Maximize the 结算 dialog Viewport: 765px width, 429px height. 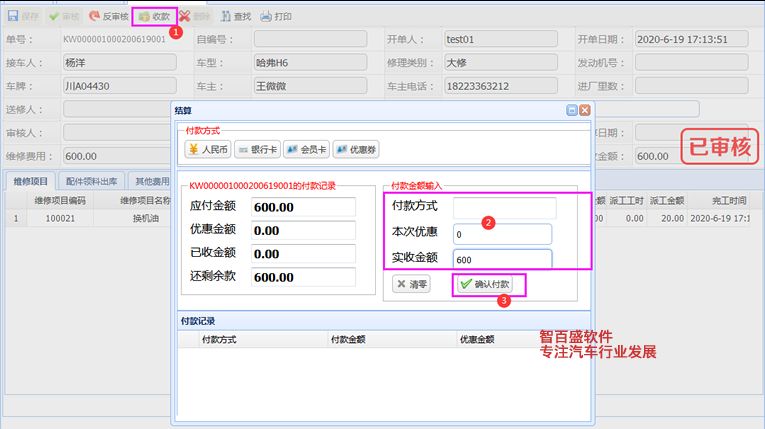coord(572,110)
